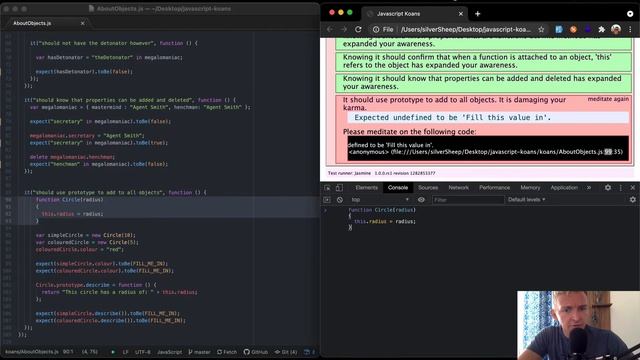Open DevTools settings gear
The height and width of the screenshot is (360, 640).
pos(608,188)
